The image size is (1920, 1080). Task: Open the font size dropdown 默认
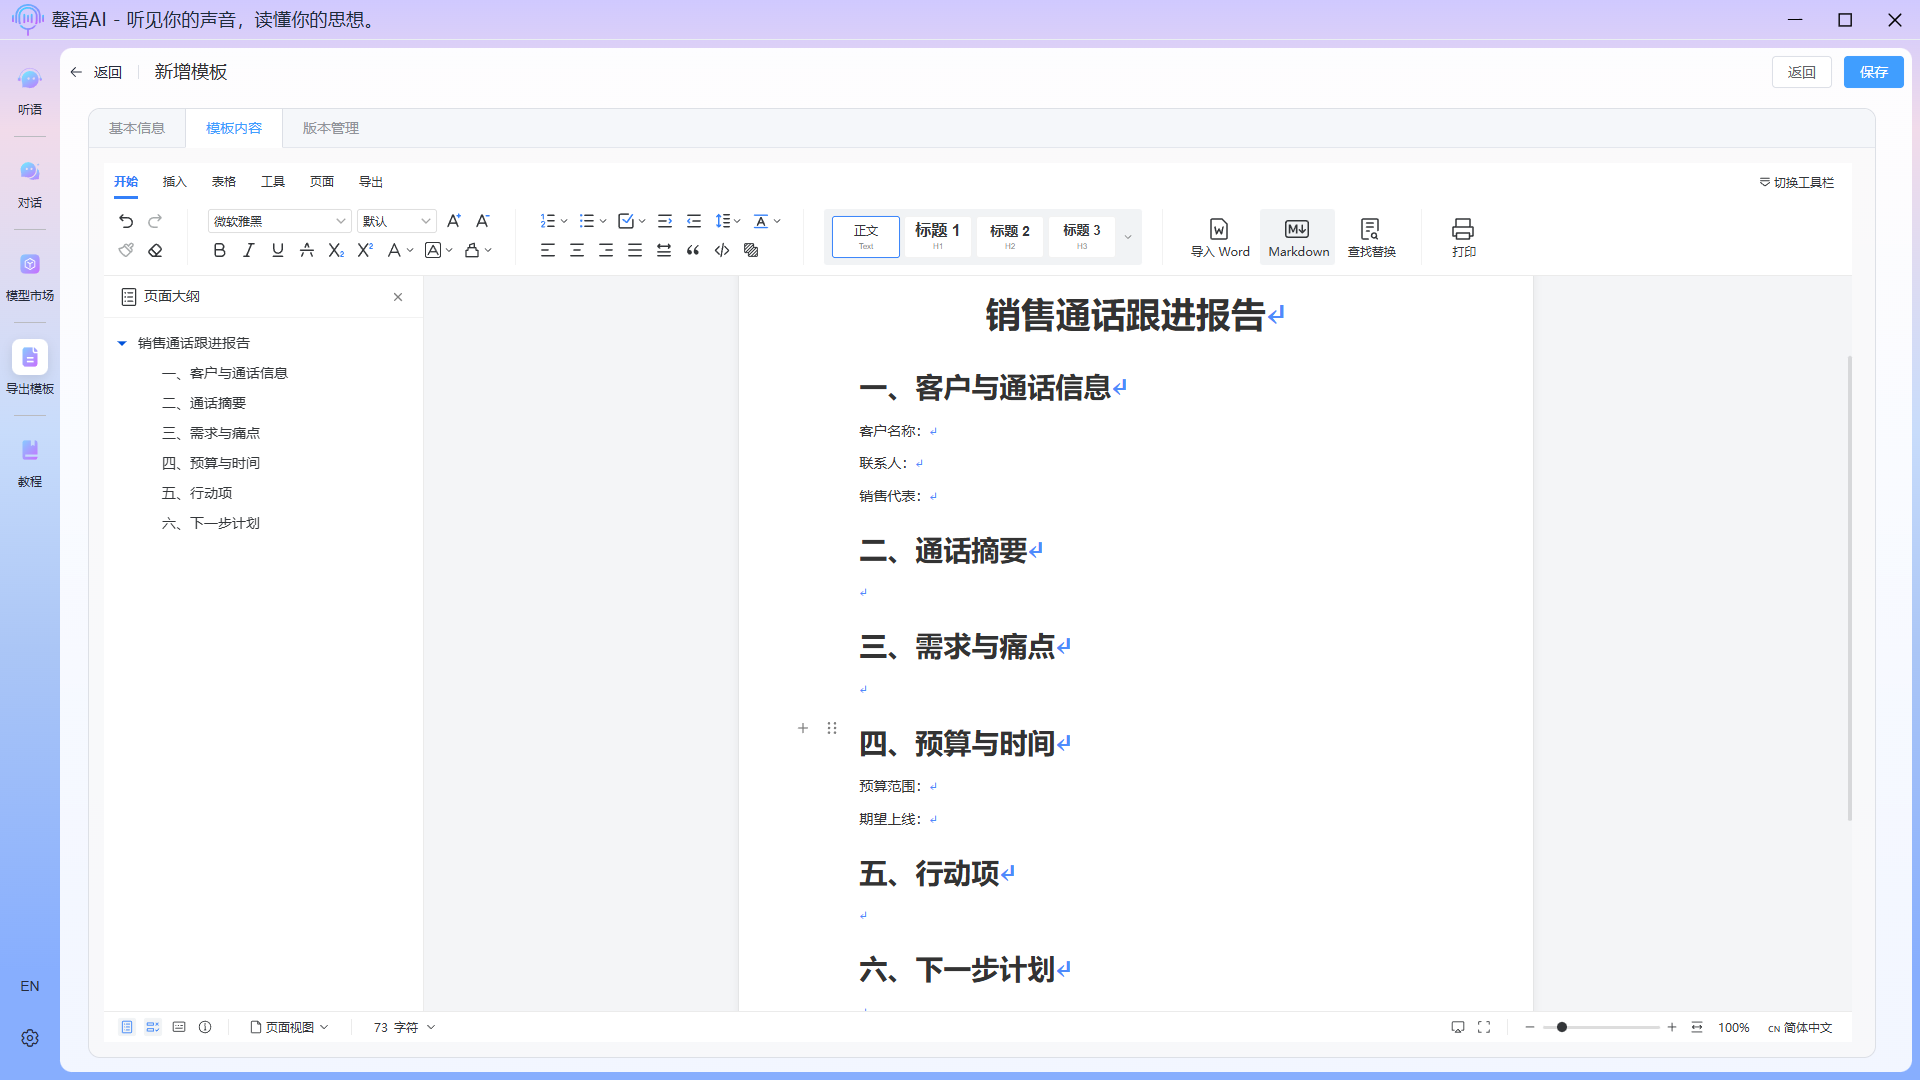coord(397,221)
